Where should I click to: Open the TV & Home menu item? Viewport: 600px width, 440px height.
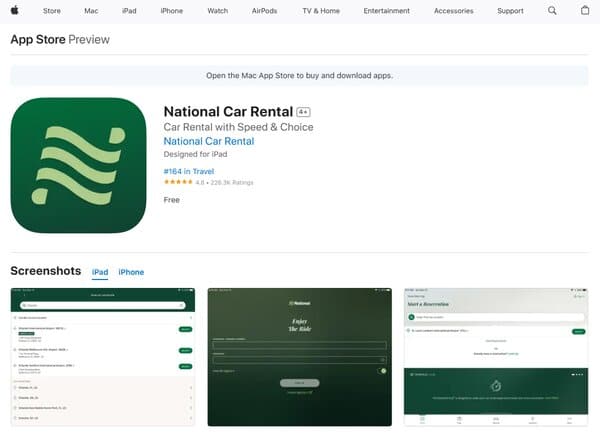[x=321, y=11]
